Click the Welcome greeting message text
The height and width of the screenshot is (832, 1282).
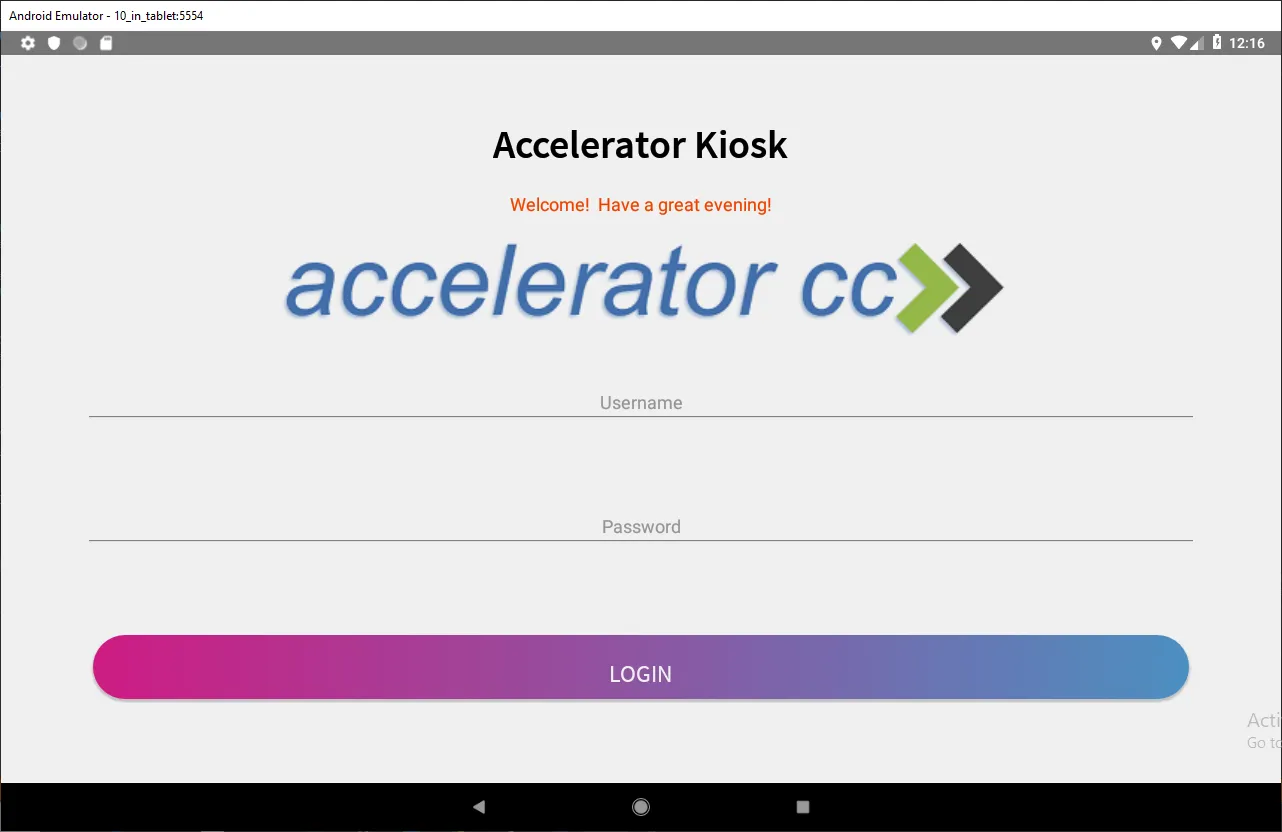point(640,205)
